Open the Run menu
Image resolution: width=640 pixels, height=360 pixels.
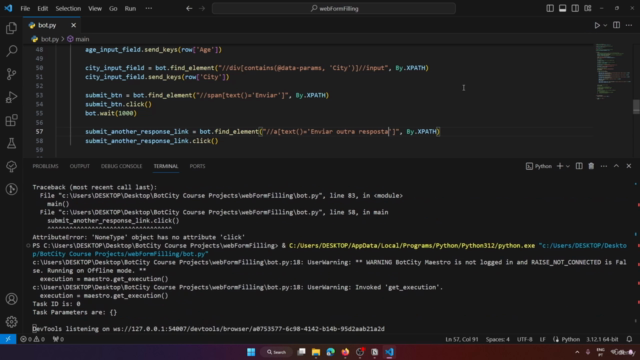[x=130, y=8]
